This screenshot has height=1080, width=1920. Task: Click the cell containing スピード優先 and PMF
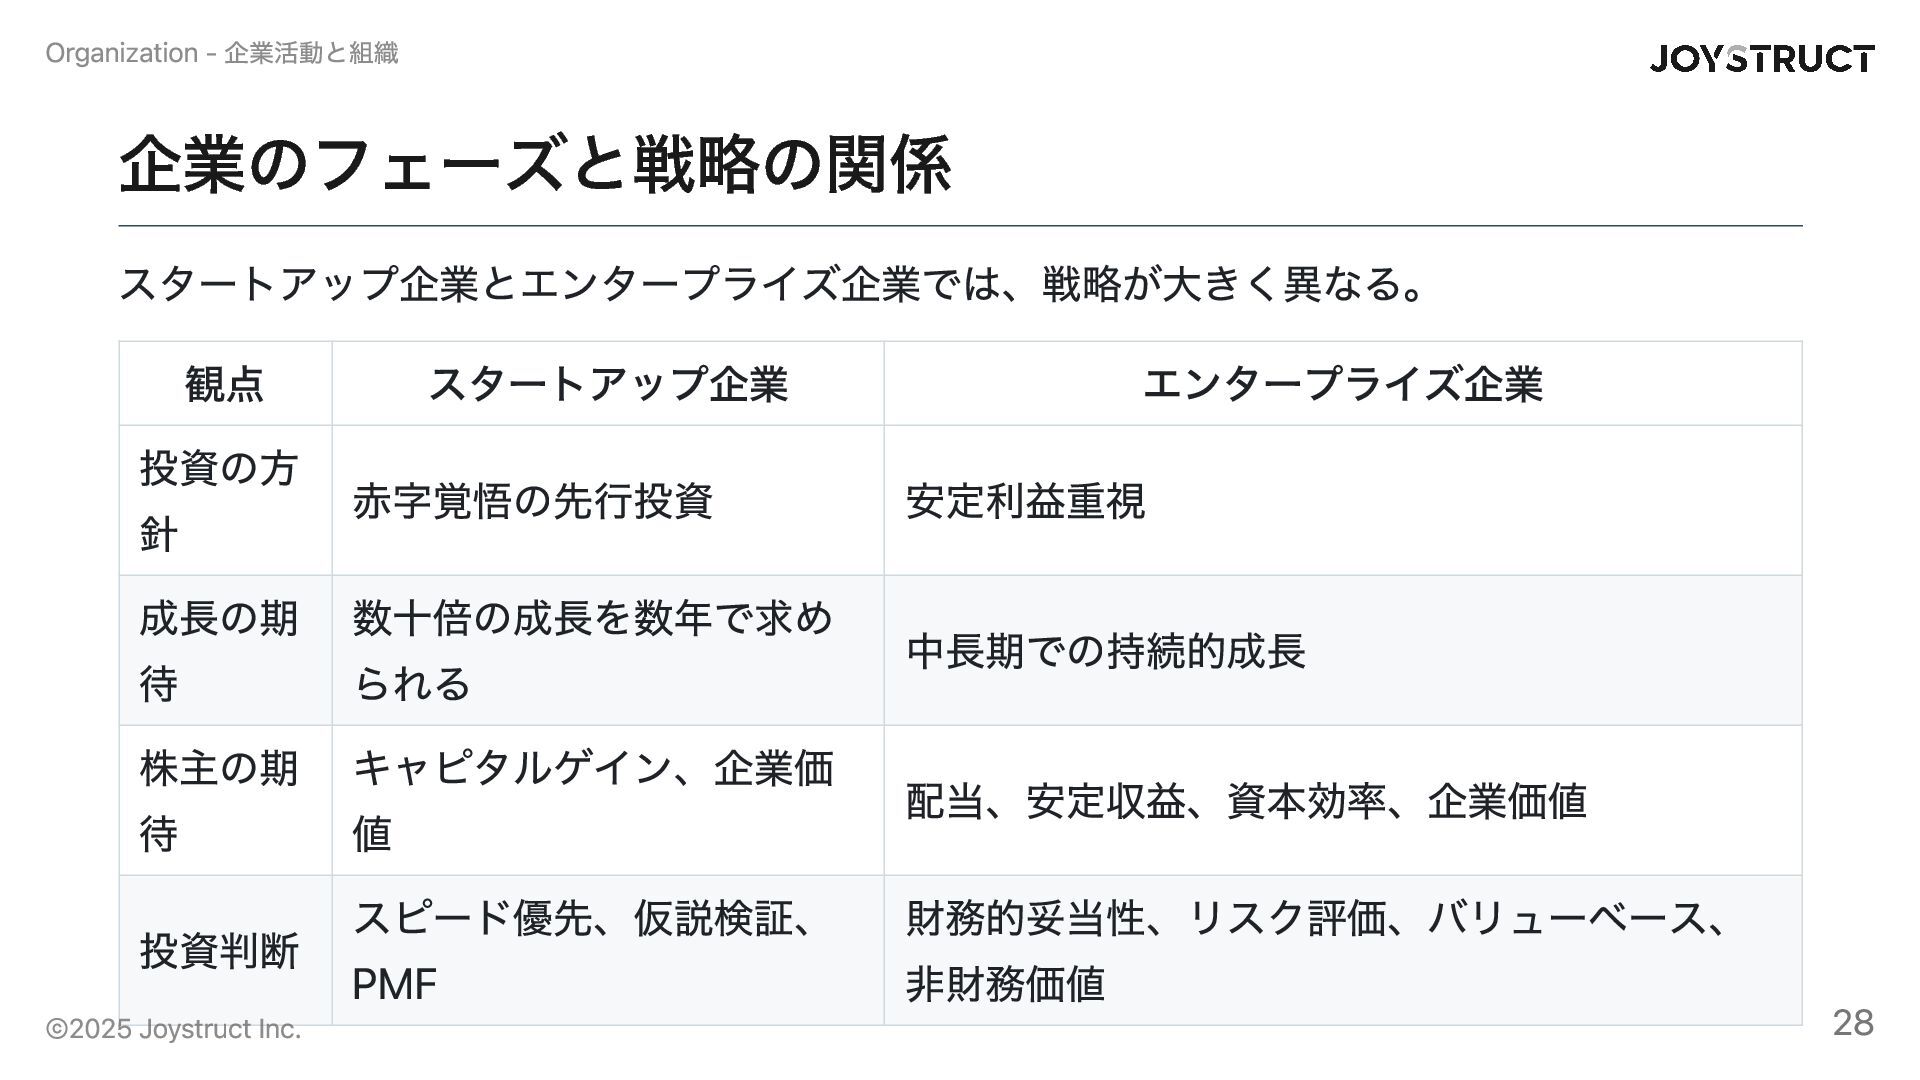(x=608, y=951)
